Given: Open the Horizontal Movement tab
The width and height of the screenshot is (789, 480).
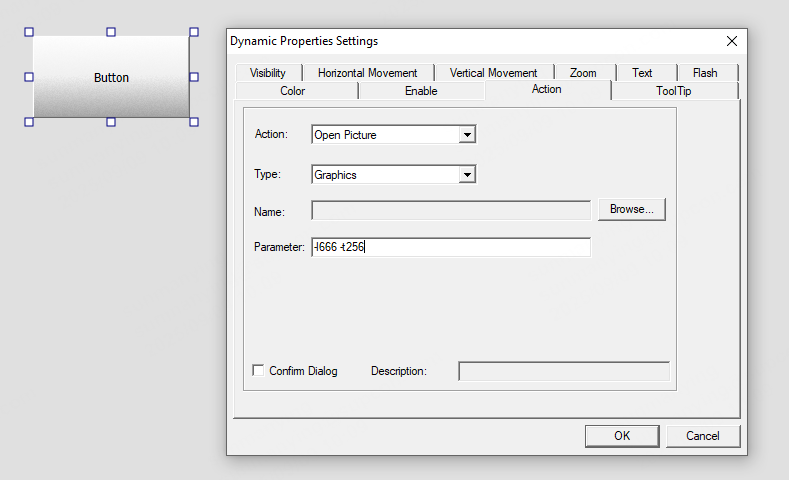Looking at the screenshot, I should (x=368, y=73).
